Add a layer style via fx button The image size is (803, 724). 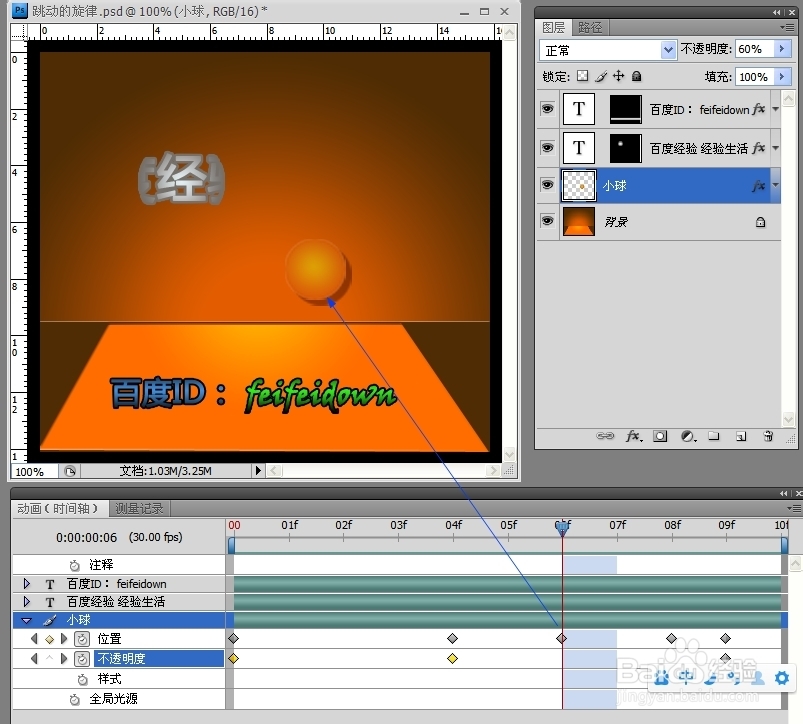pyautogui.click(x=633, y=436)
